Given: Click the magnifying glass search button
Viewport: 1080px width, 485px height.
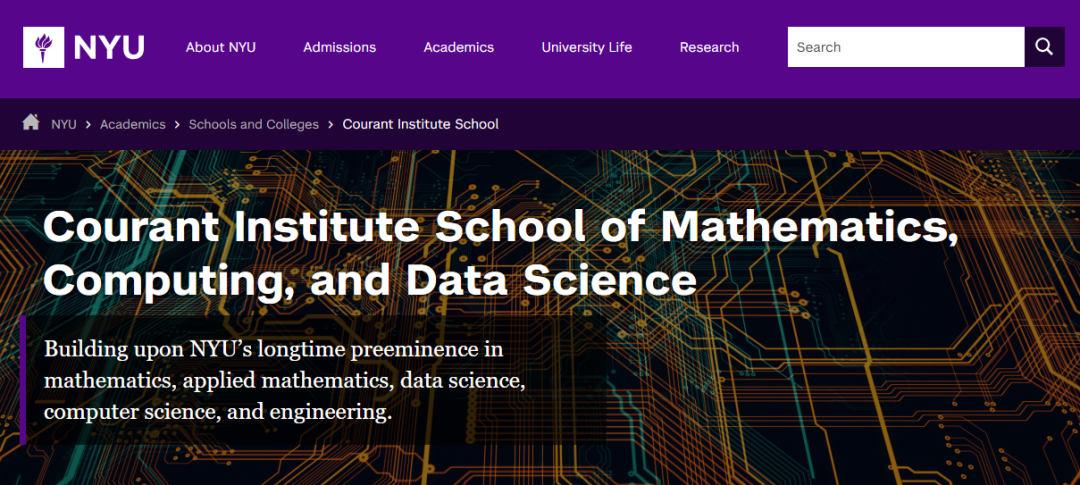Looking at the screenshot, I should point(1044,47).
